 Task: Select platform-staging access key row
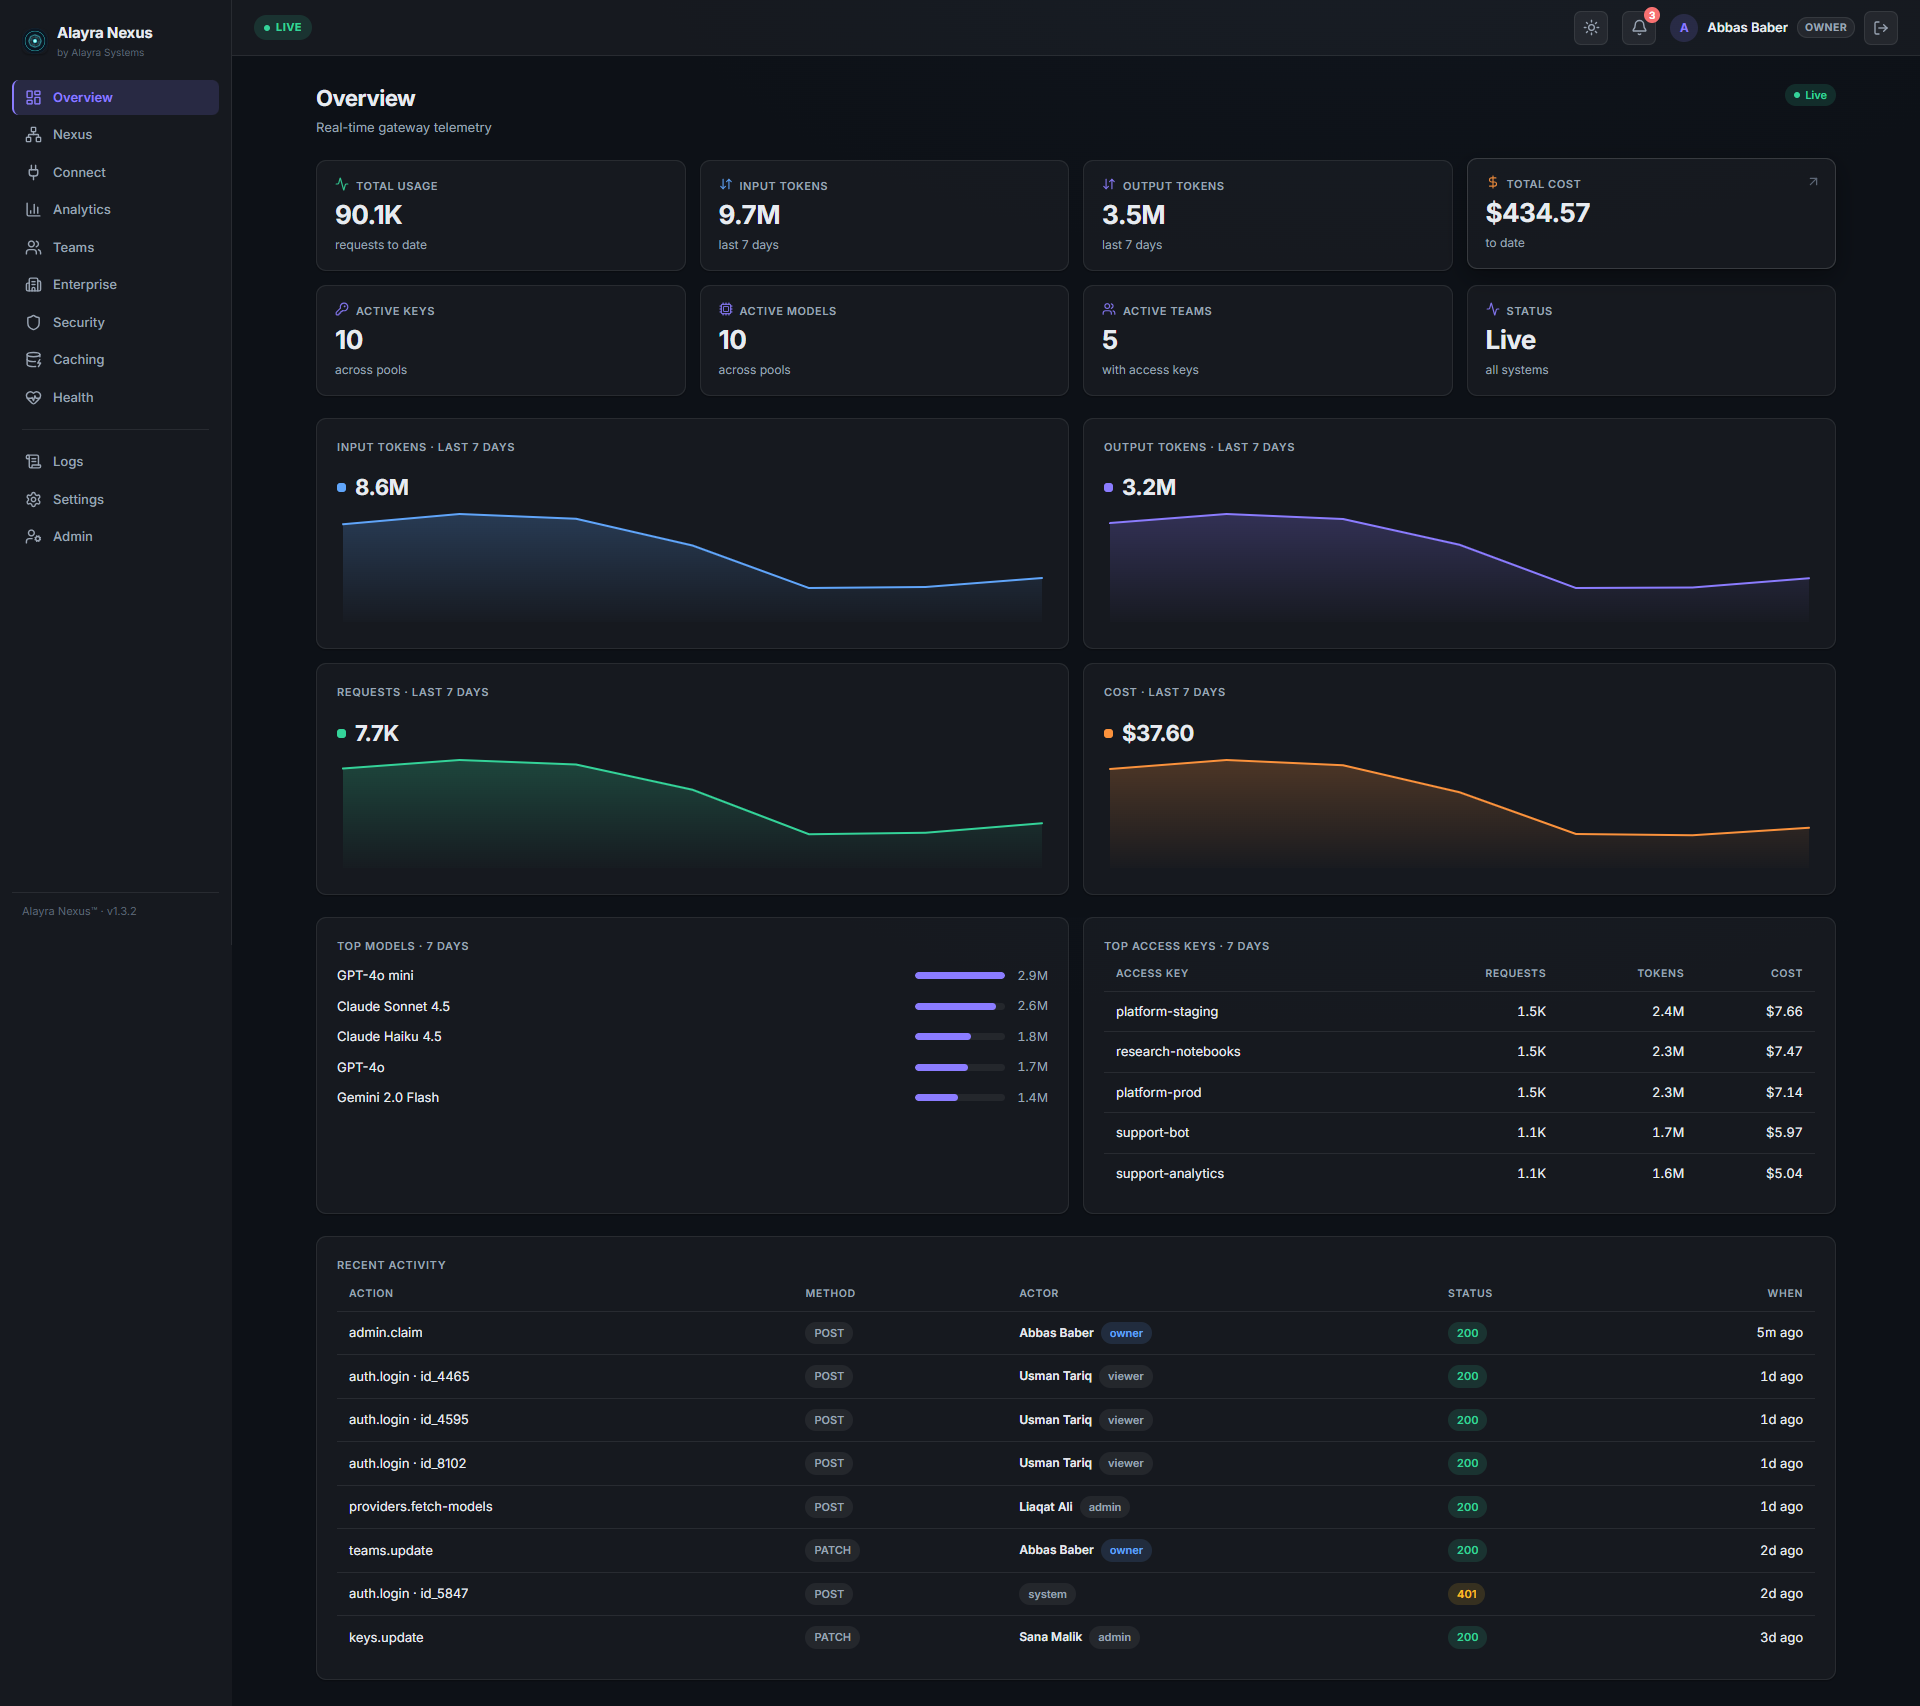pos(1459,1012)
